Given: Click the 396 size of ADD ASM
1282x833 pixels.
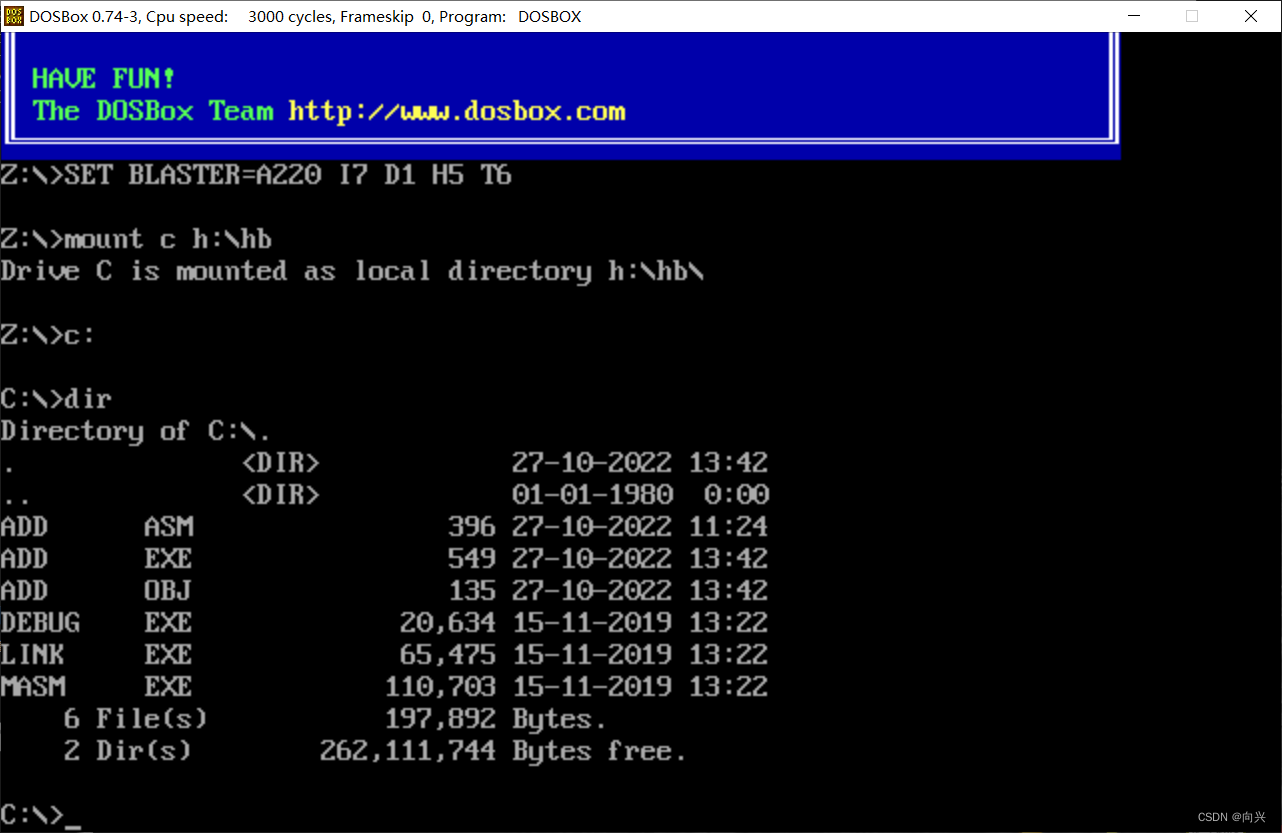Looking at the screenshot, I should coord(472,527).
